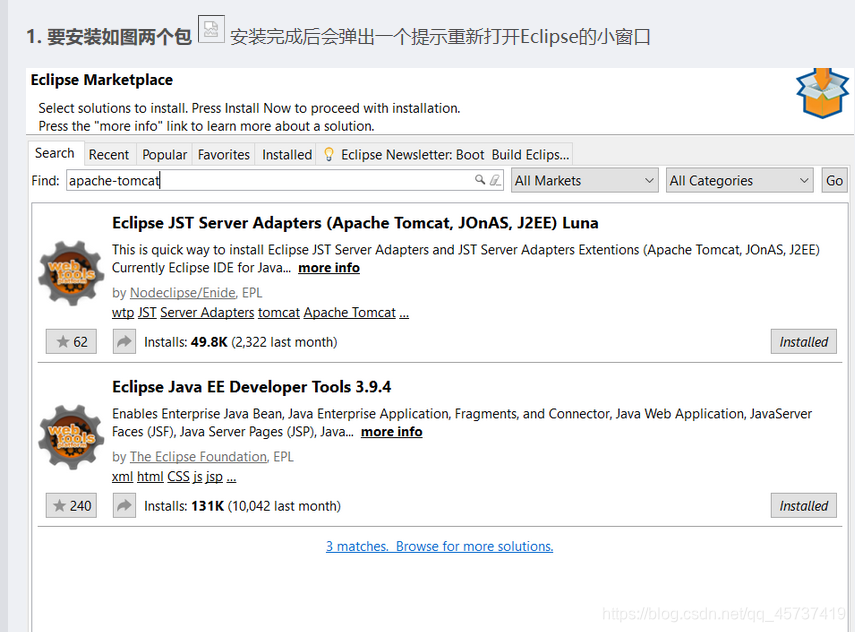Click the share arrow for JST Server Adapters
The image size is (855, 632).
[124, 342]
